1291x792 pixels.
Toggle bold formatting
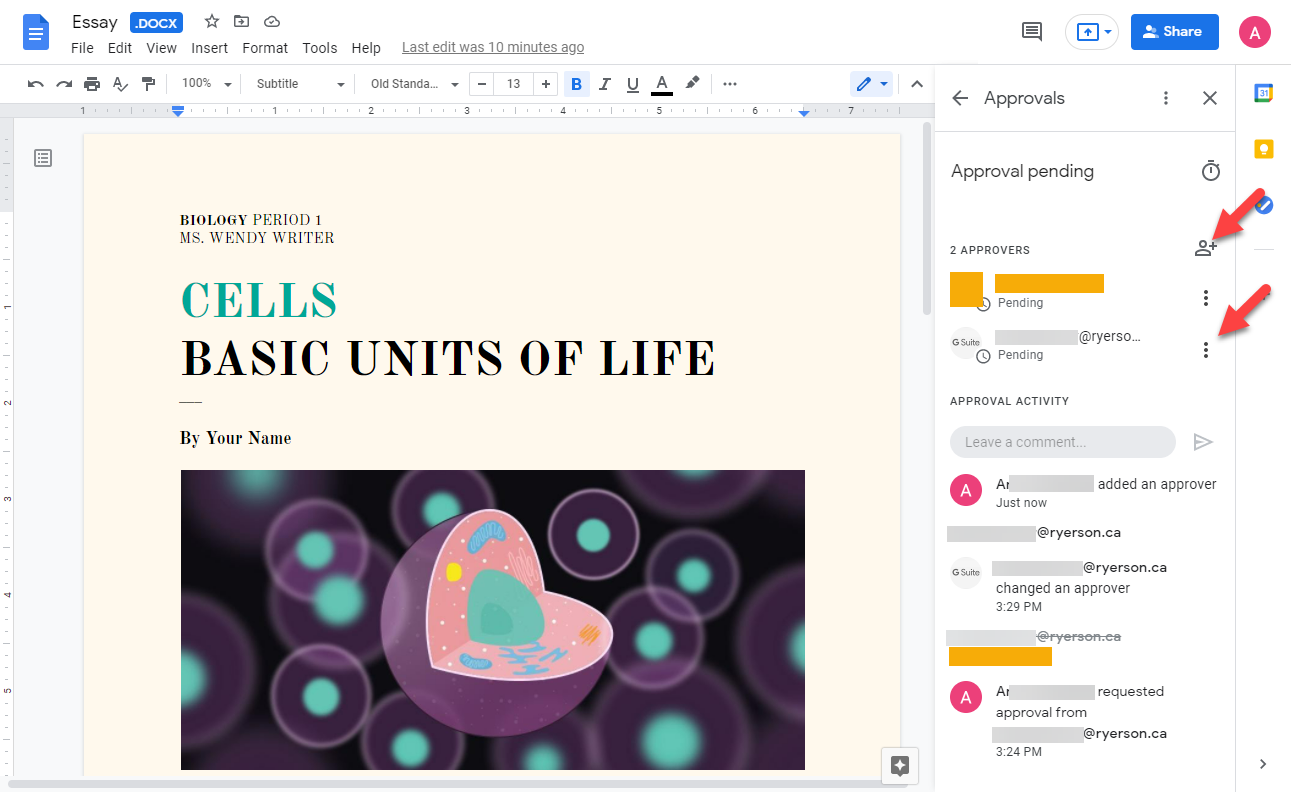(576, 84)
